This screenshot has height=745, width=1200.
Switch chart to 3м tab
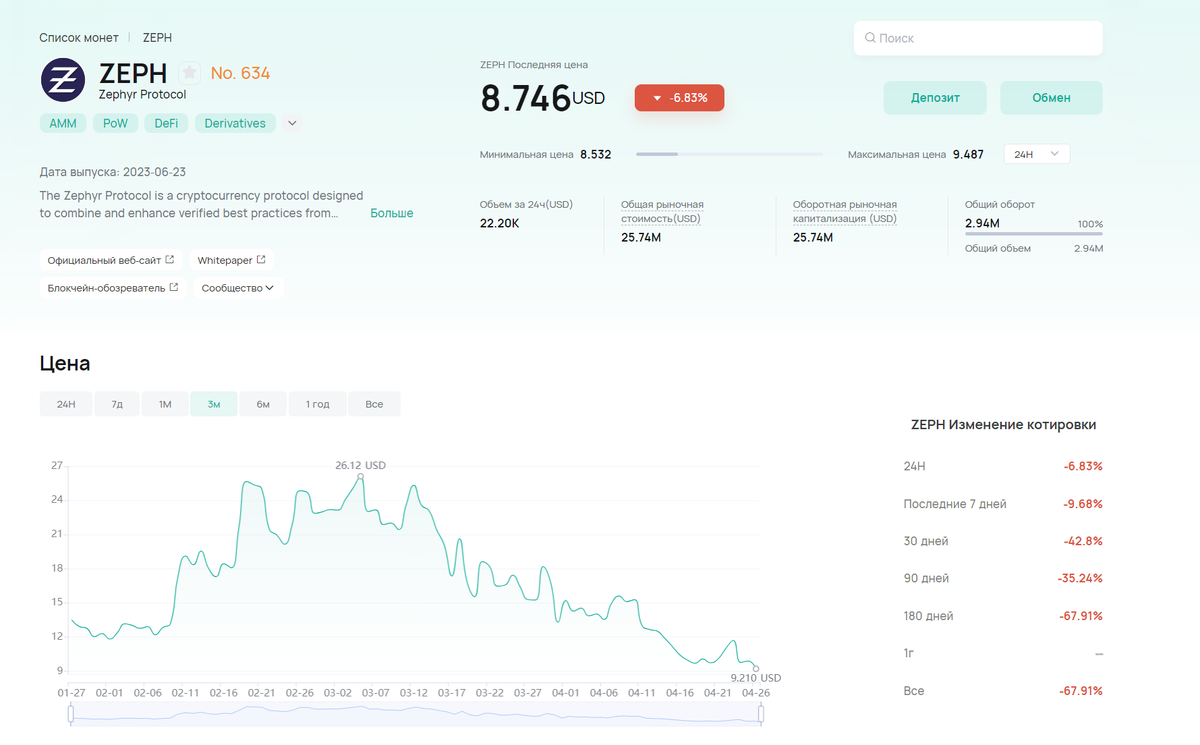pyautogui.click(x=214, y=404)
